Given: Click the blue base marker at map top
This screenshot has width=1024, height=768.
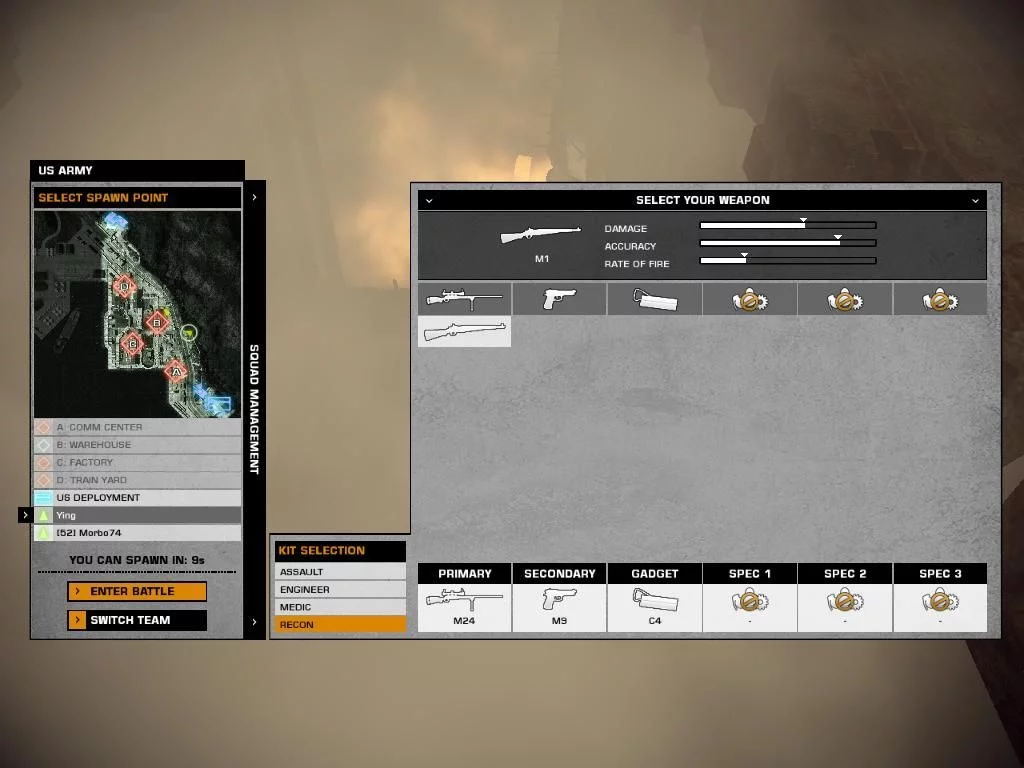Looking at the screenshot, I should 116,220.
